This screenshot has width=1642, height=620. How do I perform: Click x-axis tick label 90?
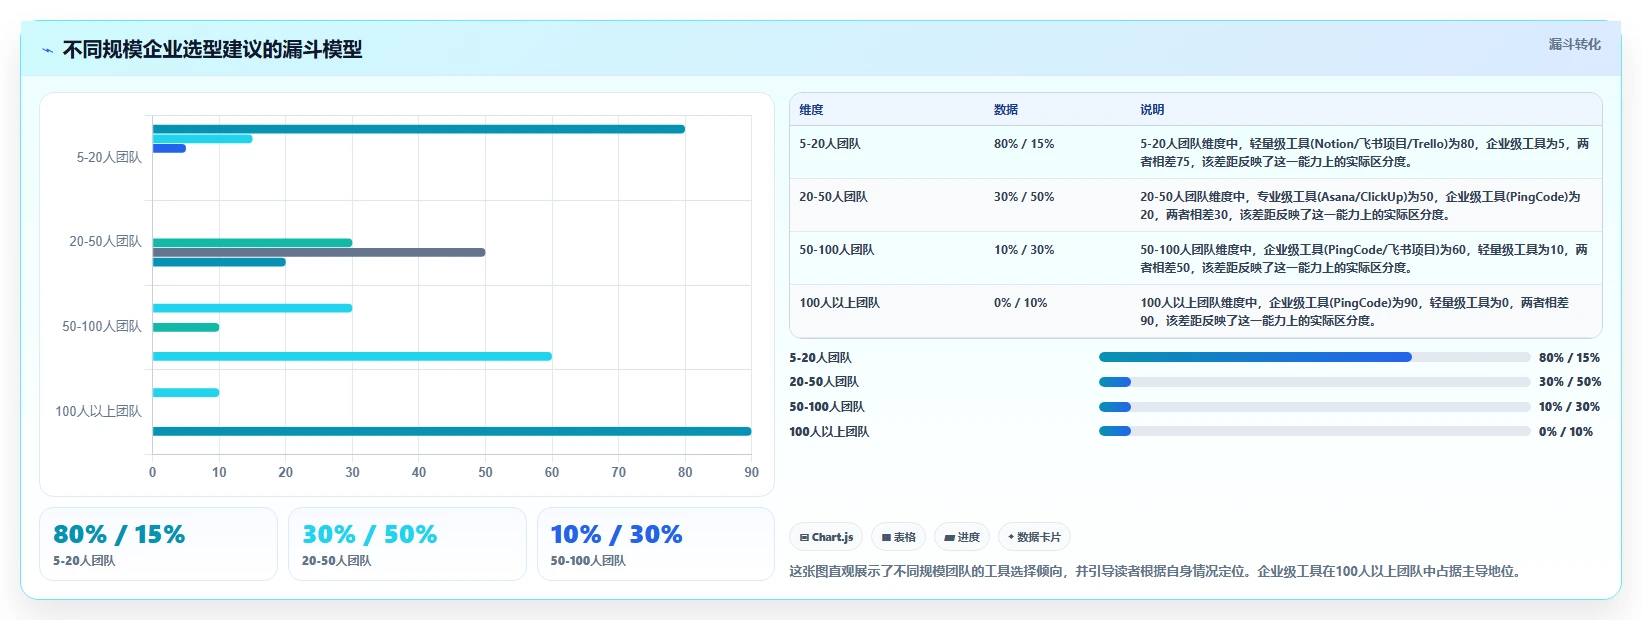[x=751, y=473]
